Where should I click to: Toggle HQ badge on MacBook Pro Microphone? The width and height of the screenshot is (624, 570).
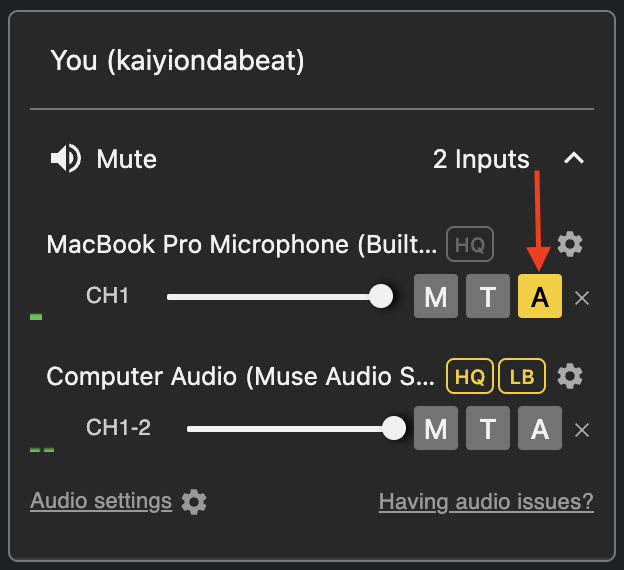[x=470, y=244]
